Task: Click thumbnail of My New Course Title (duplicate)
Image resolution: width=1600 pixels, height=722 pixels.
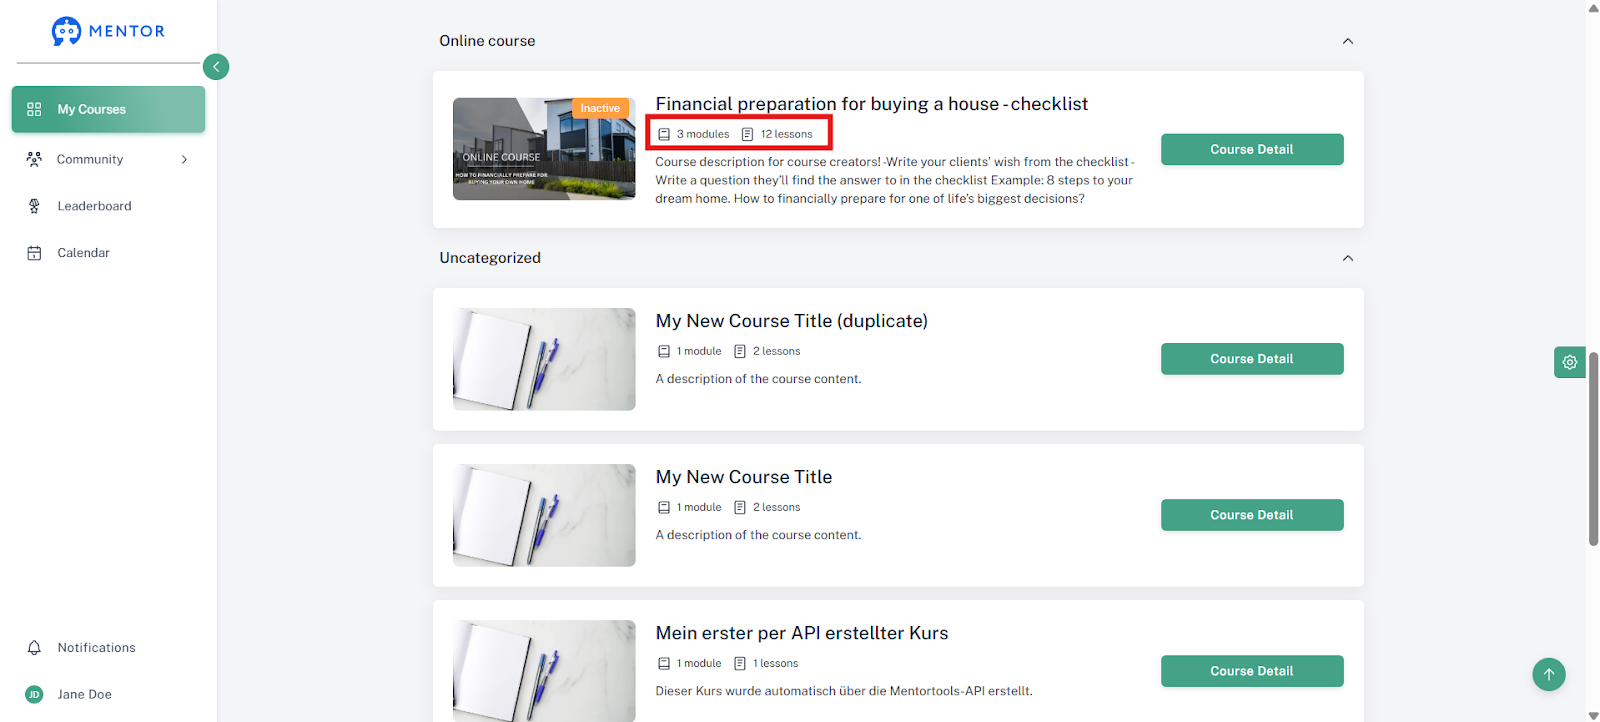Action: [x=544, y=359]
